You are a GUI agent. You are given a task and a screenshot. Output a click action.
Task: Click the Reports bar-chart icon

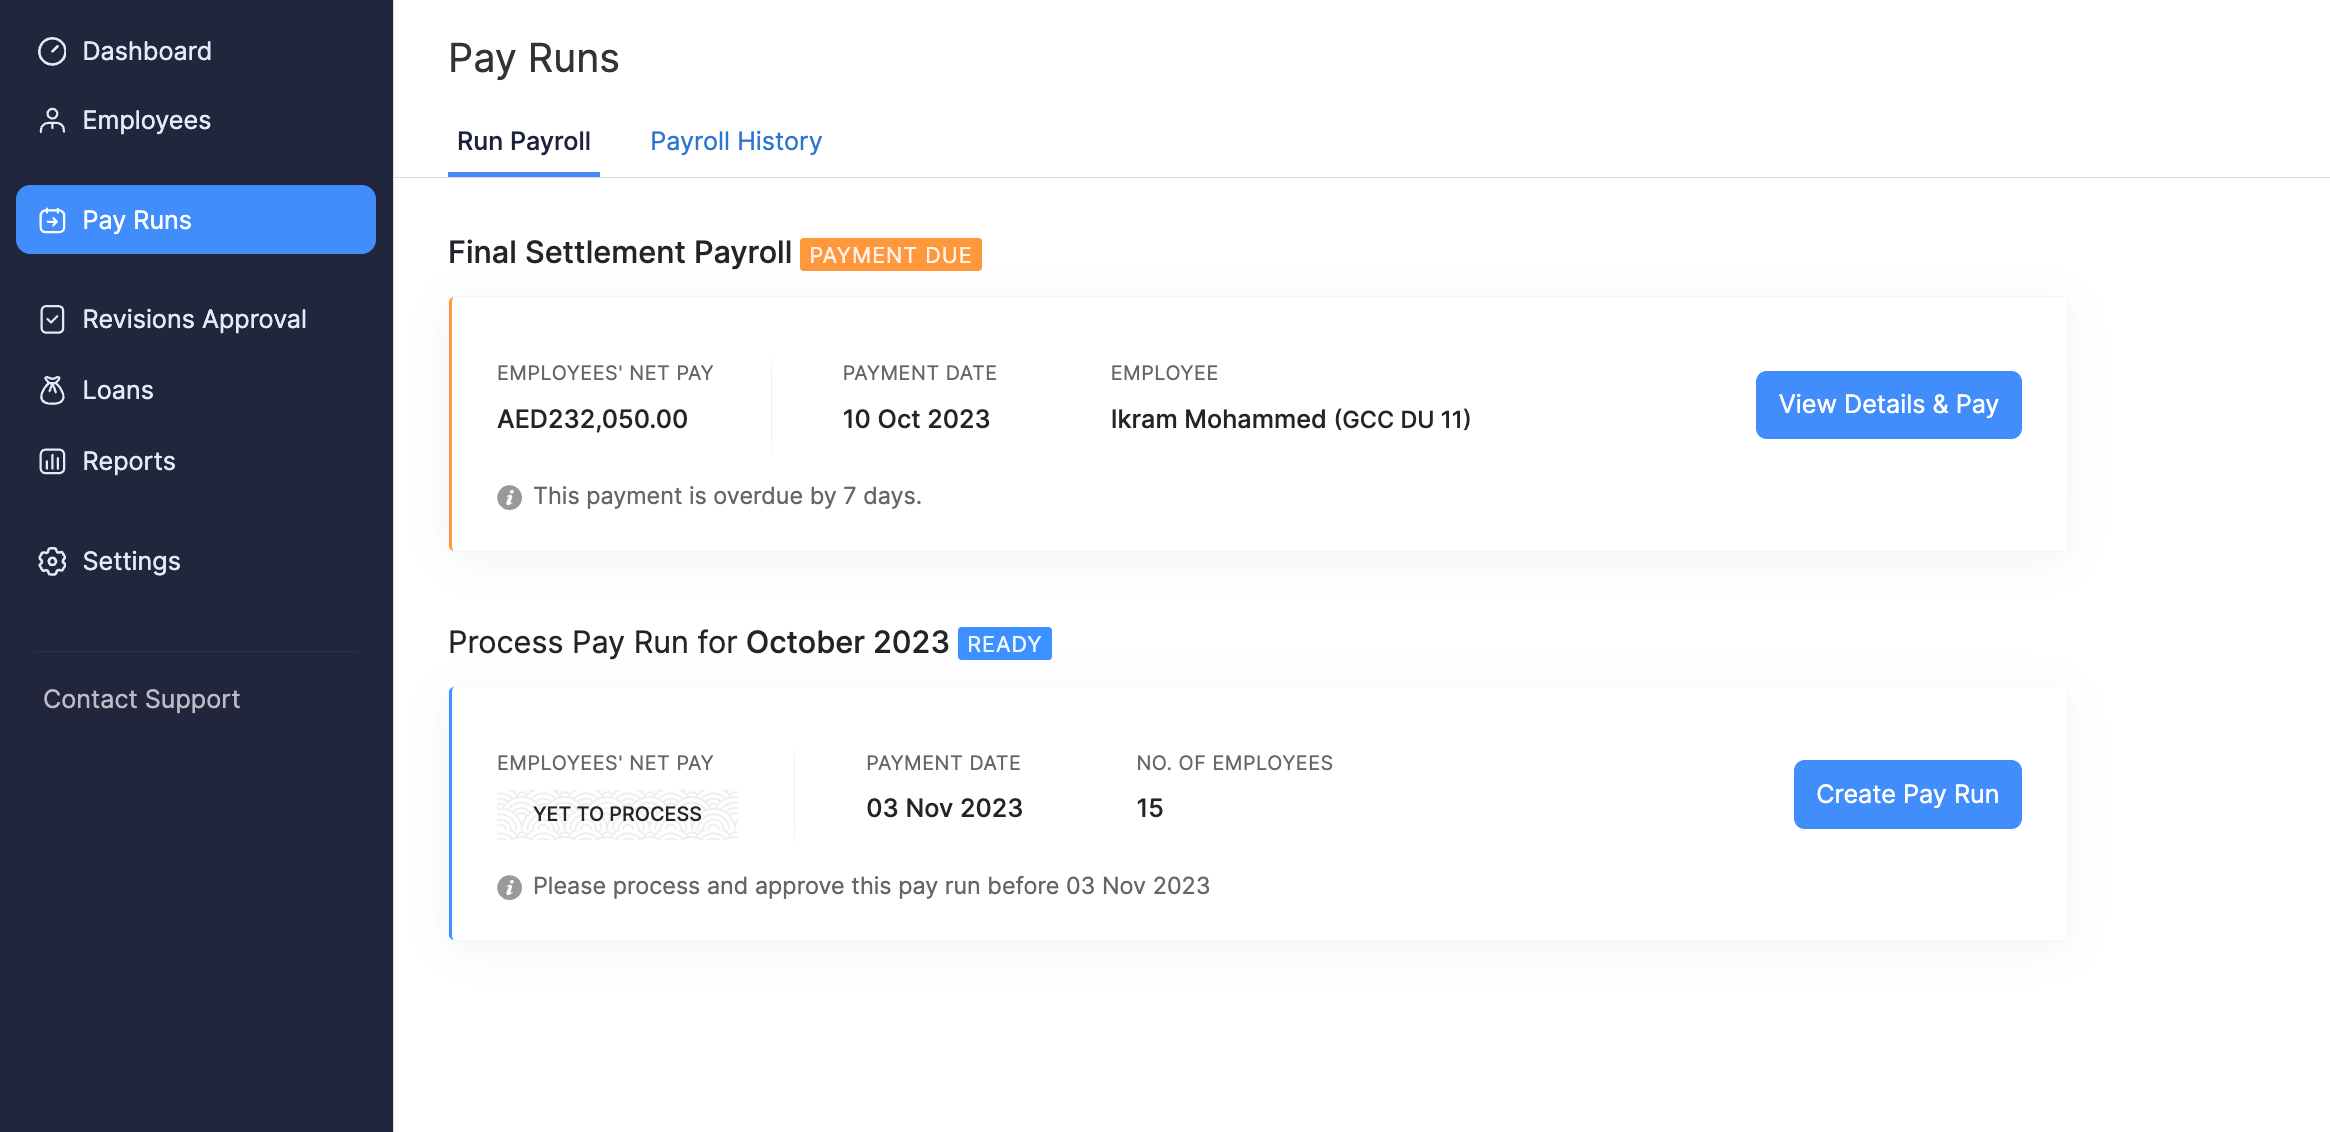pyautogui.click(x=52, y=461)
